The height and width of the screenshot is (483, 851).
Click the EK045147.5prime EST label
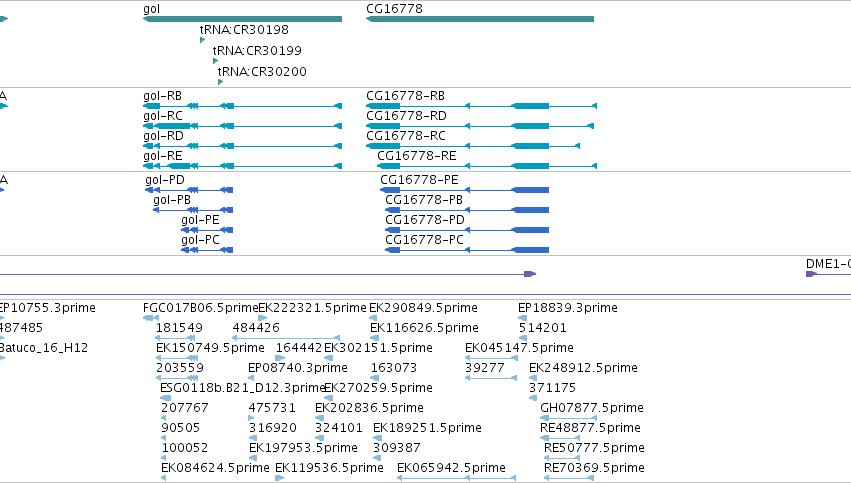tap(519, 348)
